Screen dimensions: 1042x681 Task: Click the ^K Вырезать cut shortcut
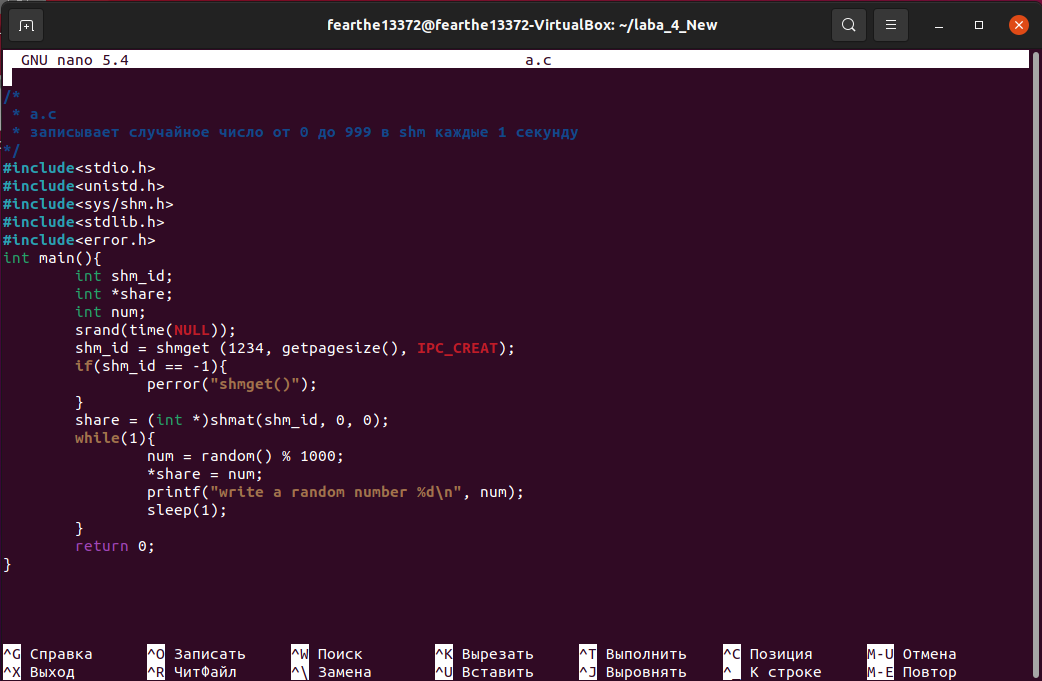click(x=484, y=654)
